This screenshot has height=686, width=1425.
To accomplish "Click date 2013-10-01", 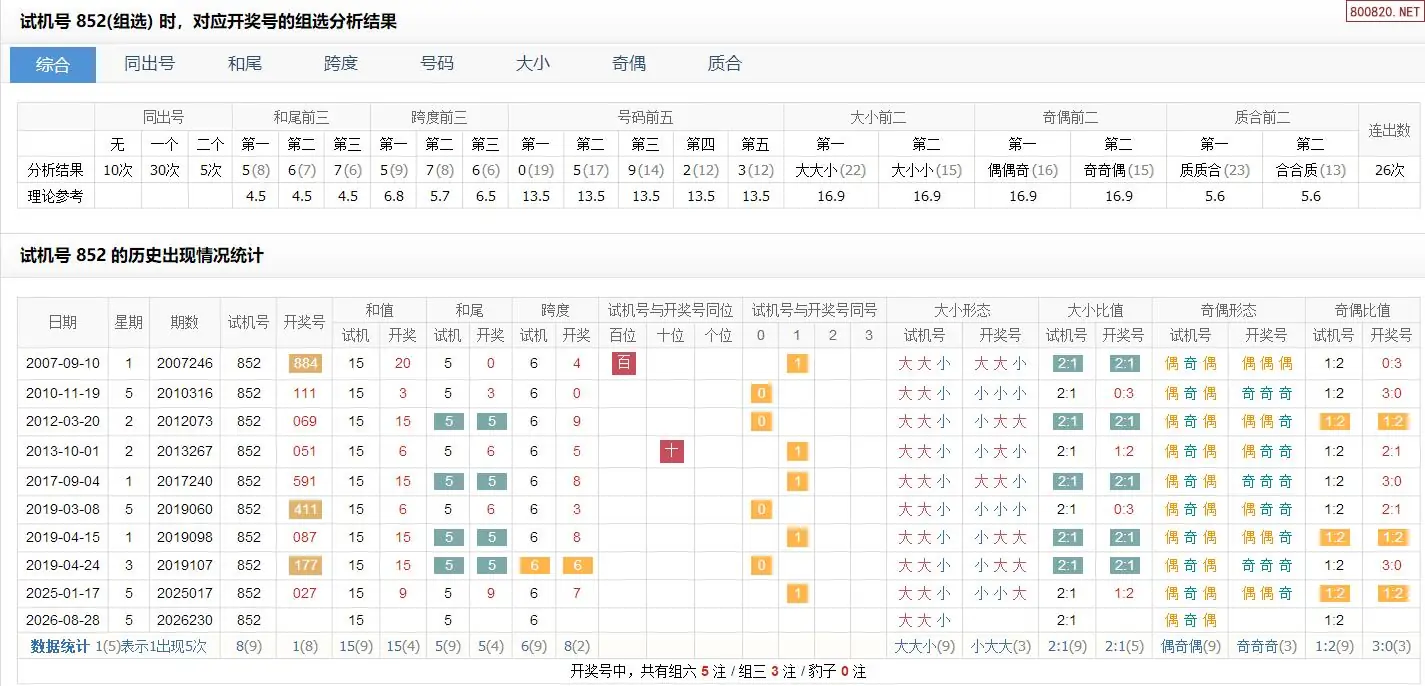I will 63,451.
